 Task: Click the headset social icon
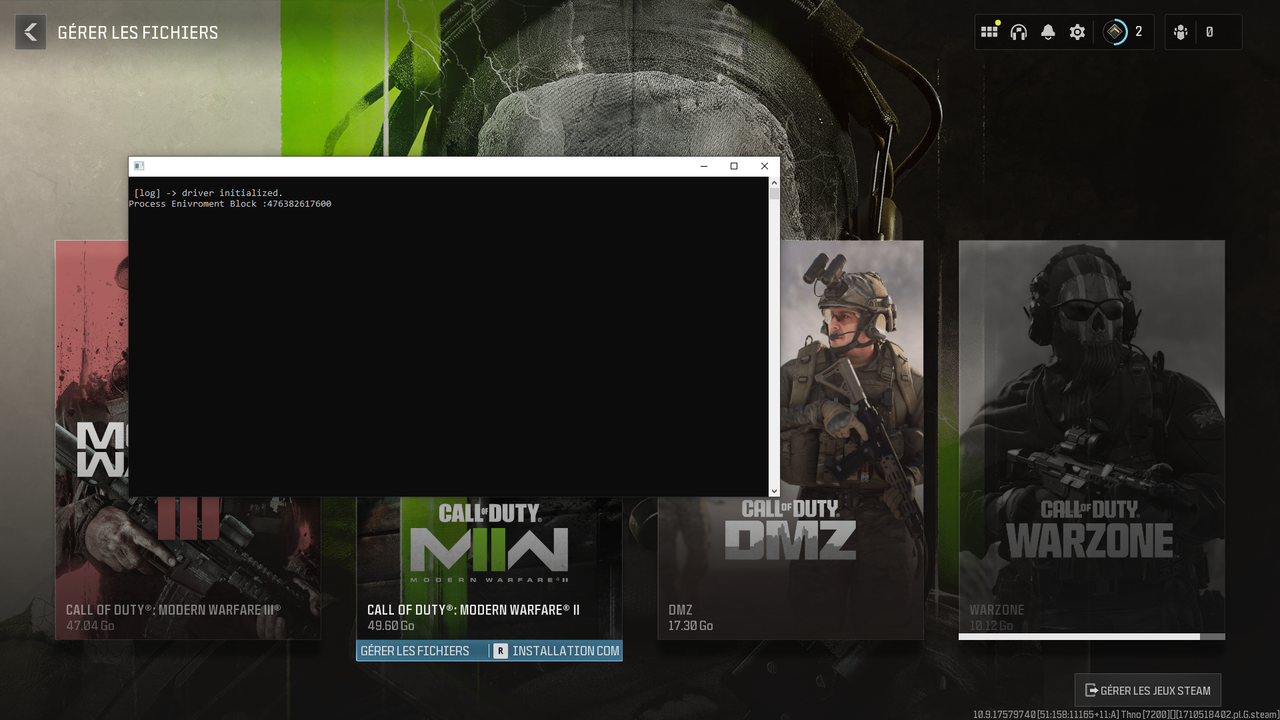(x=1018, y=32)
